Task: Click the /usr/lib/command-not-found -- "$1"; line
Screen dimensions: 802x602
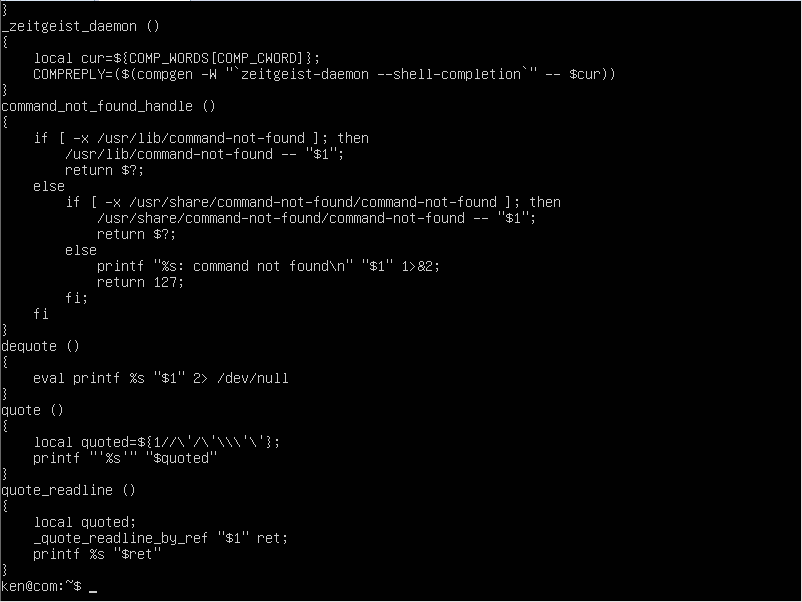Action: [x=205, y=154]
